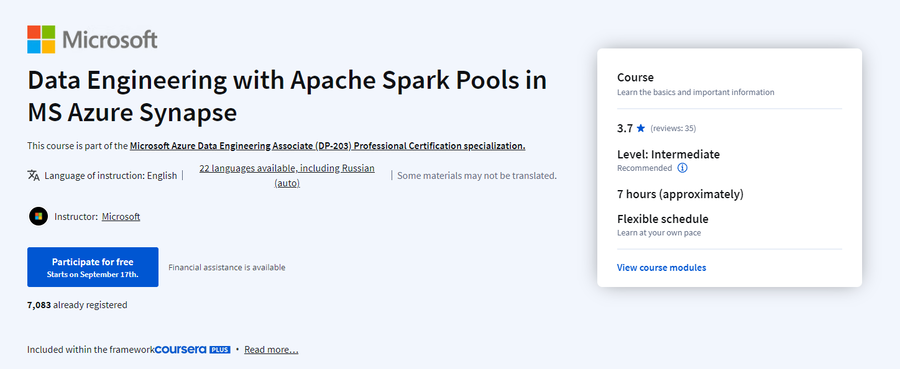The height and width of the screenshot is (369, 900).
Task: Click the Coursera Plus logo
Action: point(192,349)
